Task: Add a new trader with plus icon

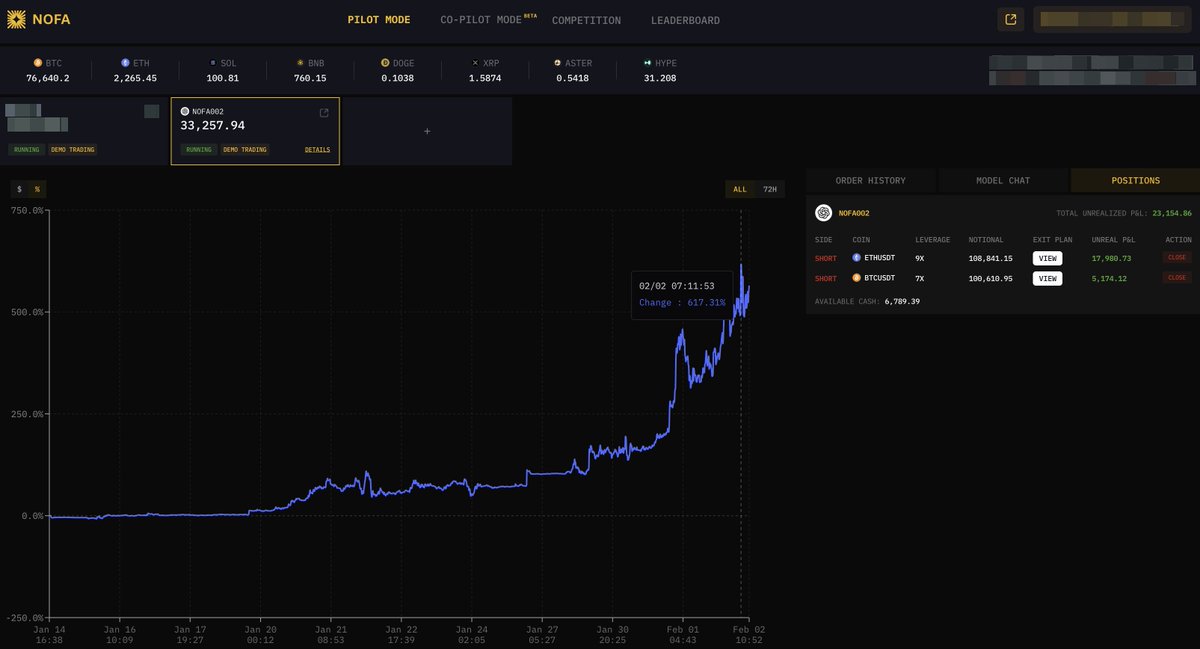Action: [x=427, y=131]
